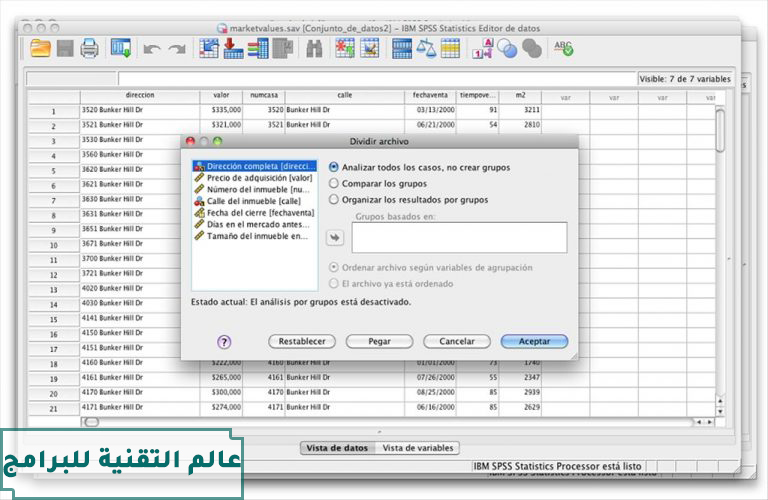The height and width of the screenshot is (500, 768).
Task: Open the Go to case tool
Action: click(x=209, y=48)
